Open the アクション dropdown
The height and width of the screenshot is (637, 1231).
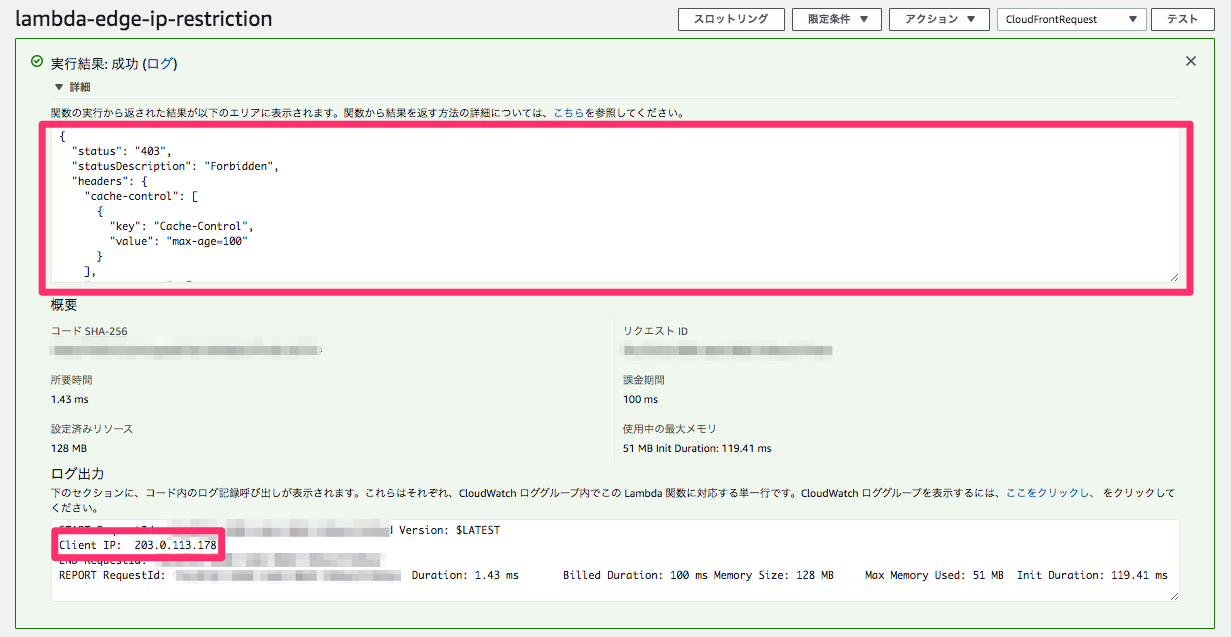pos(938,19)
